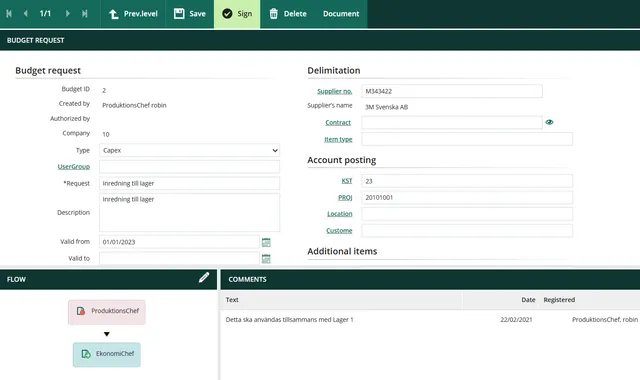Image resolution: width=640 pixels, height=380 pixels.
Task: Go to next record arrow
Action: [67, 13]
